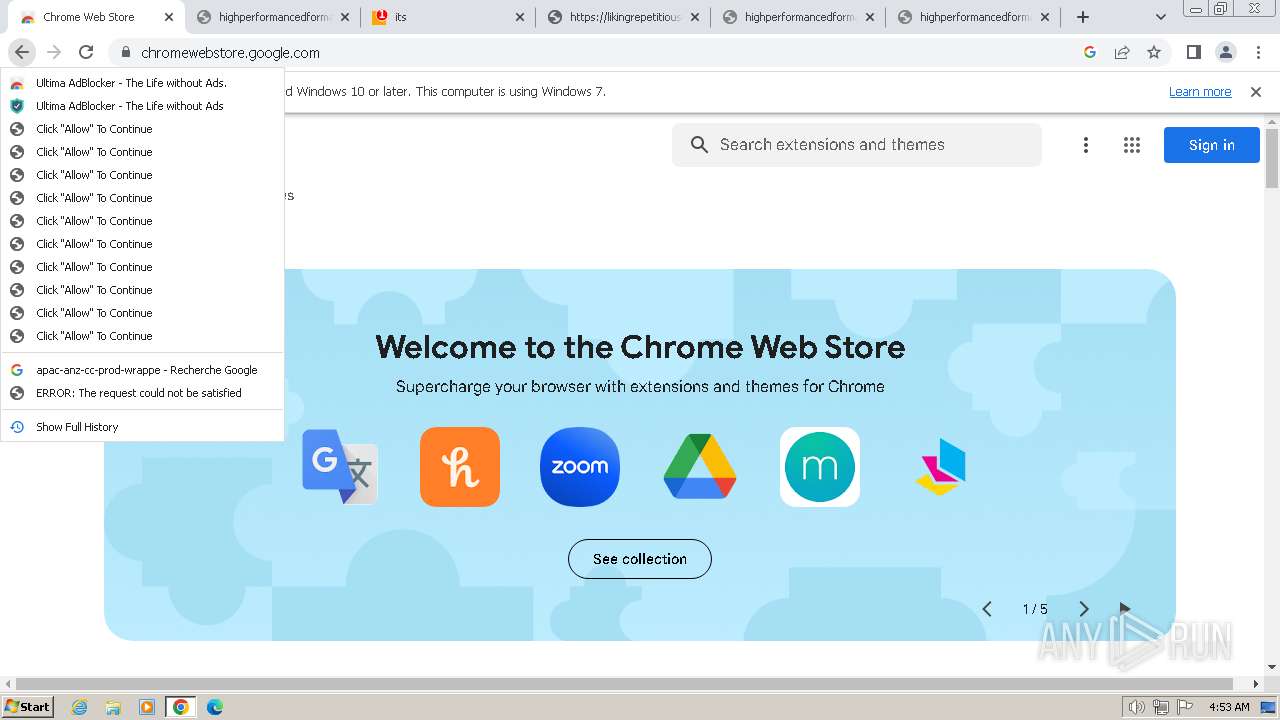Viewport: 1280px width, 720px height.
Task: Click the '1 / 5' slide counter
Action: (1035, 609)
